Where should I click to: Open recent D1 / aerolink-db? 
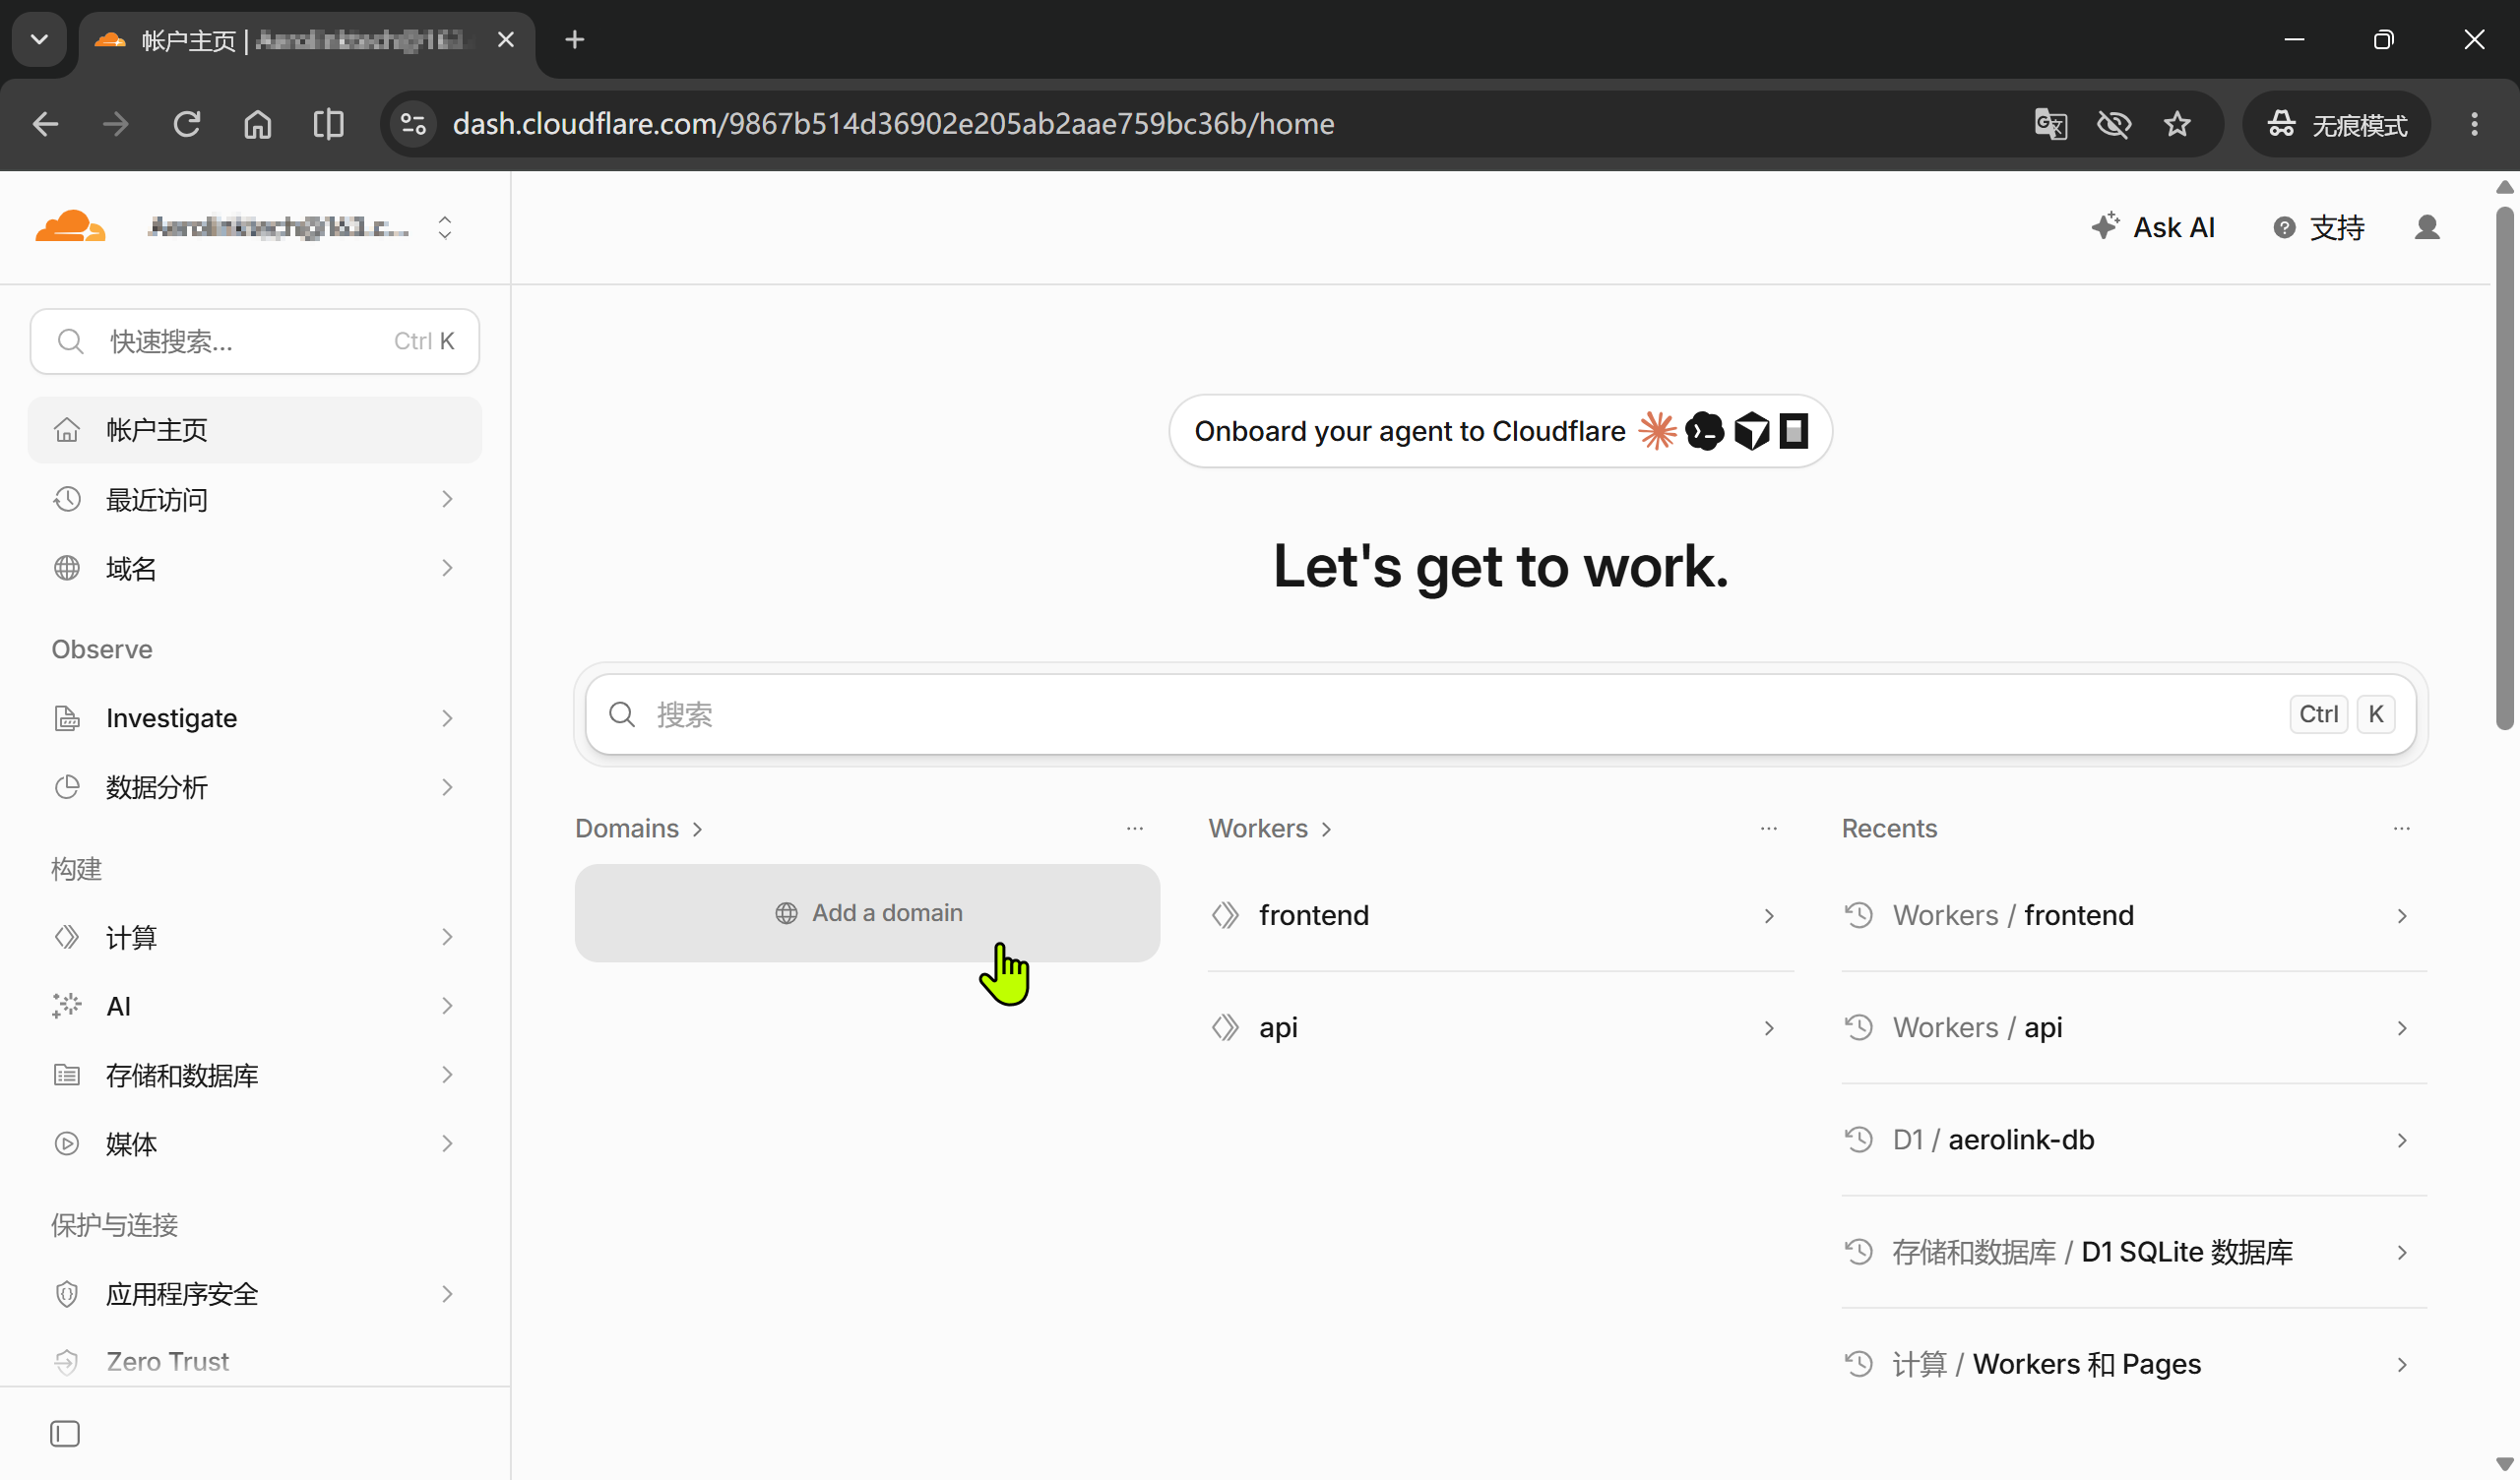2134,1139
